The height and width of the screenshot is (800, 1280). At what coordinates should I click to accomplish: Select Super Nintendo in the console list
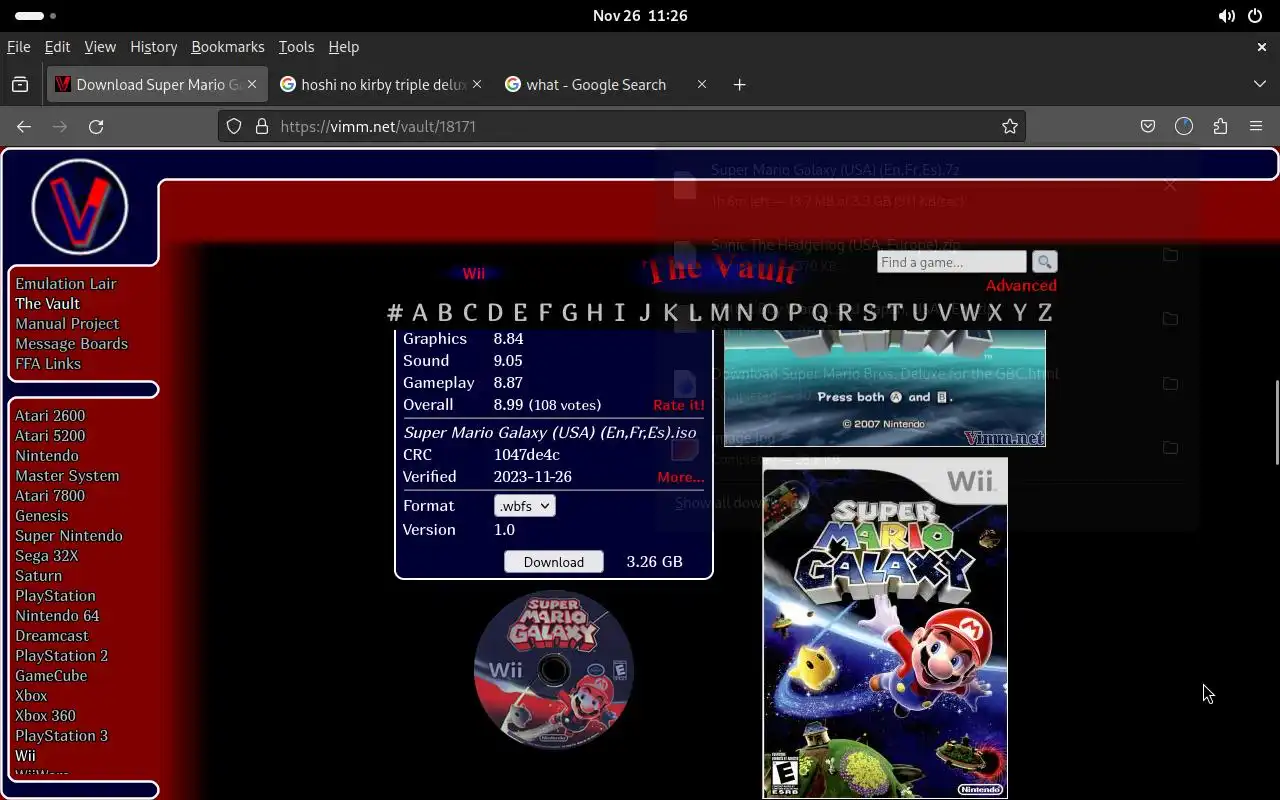tap(69, 536)
